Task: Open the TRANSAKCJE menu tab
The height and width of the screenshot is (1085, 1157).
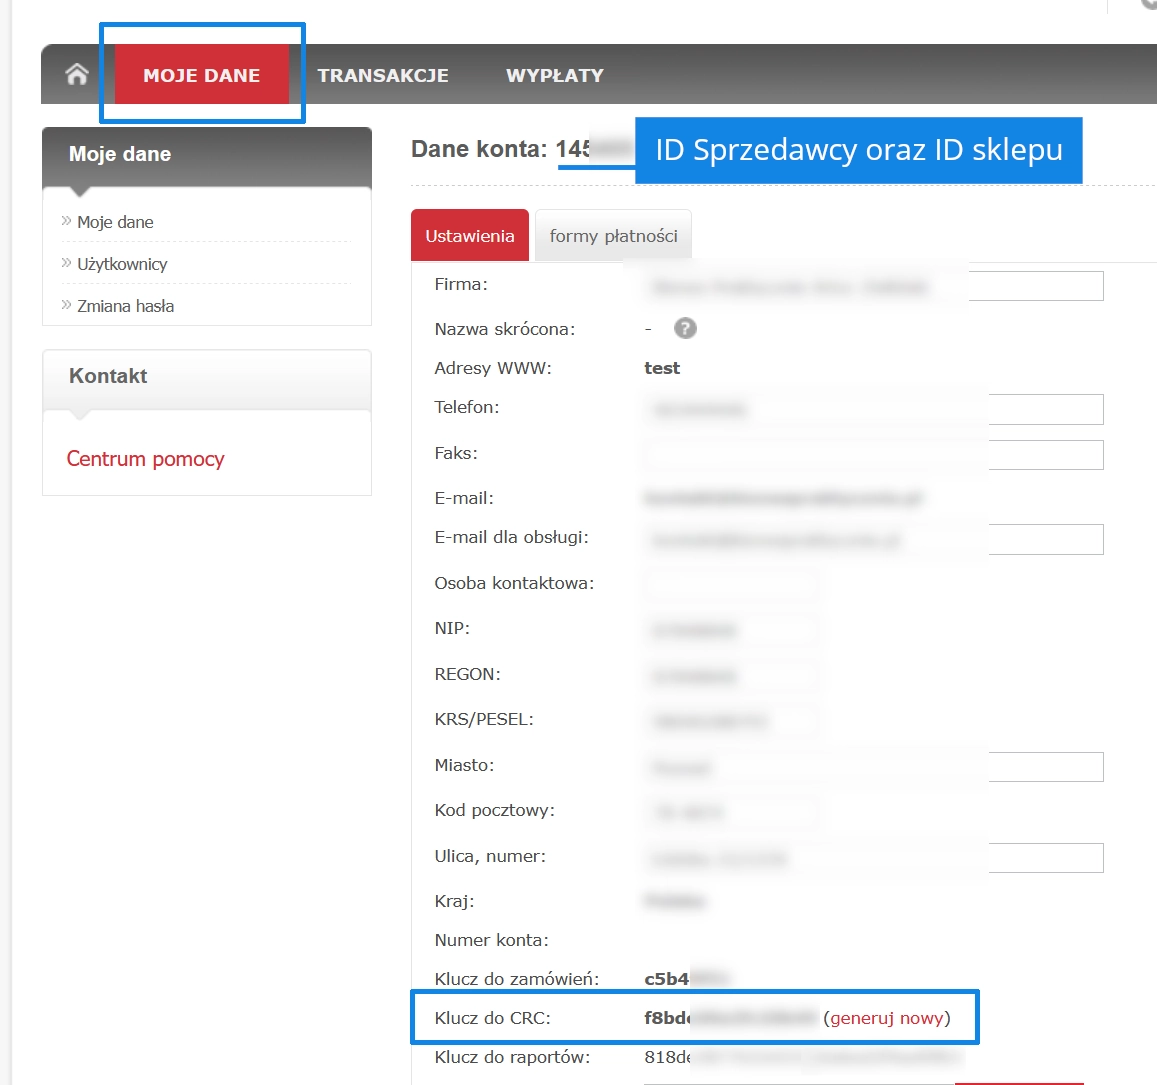Action: 383,75
